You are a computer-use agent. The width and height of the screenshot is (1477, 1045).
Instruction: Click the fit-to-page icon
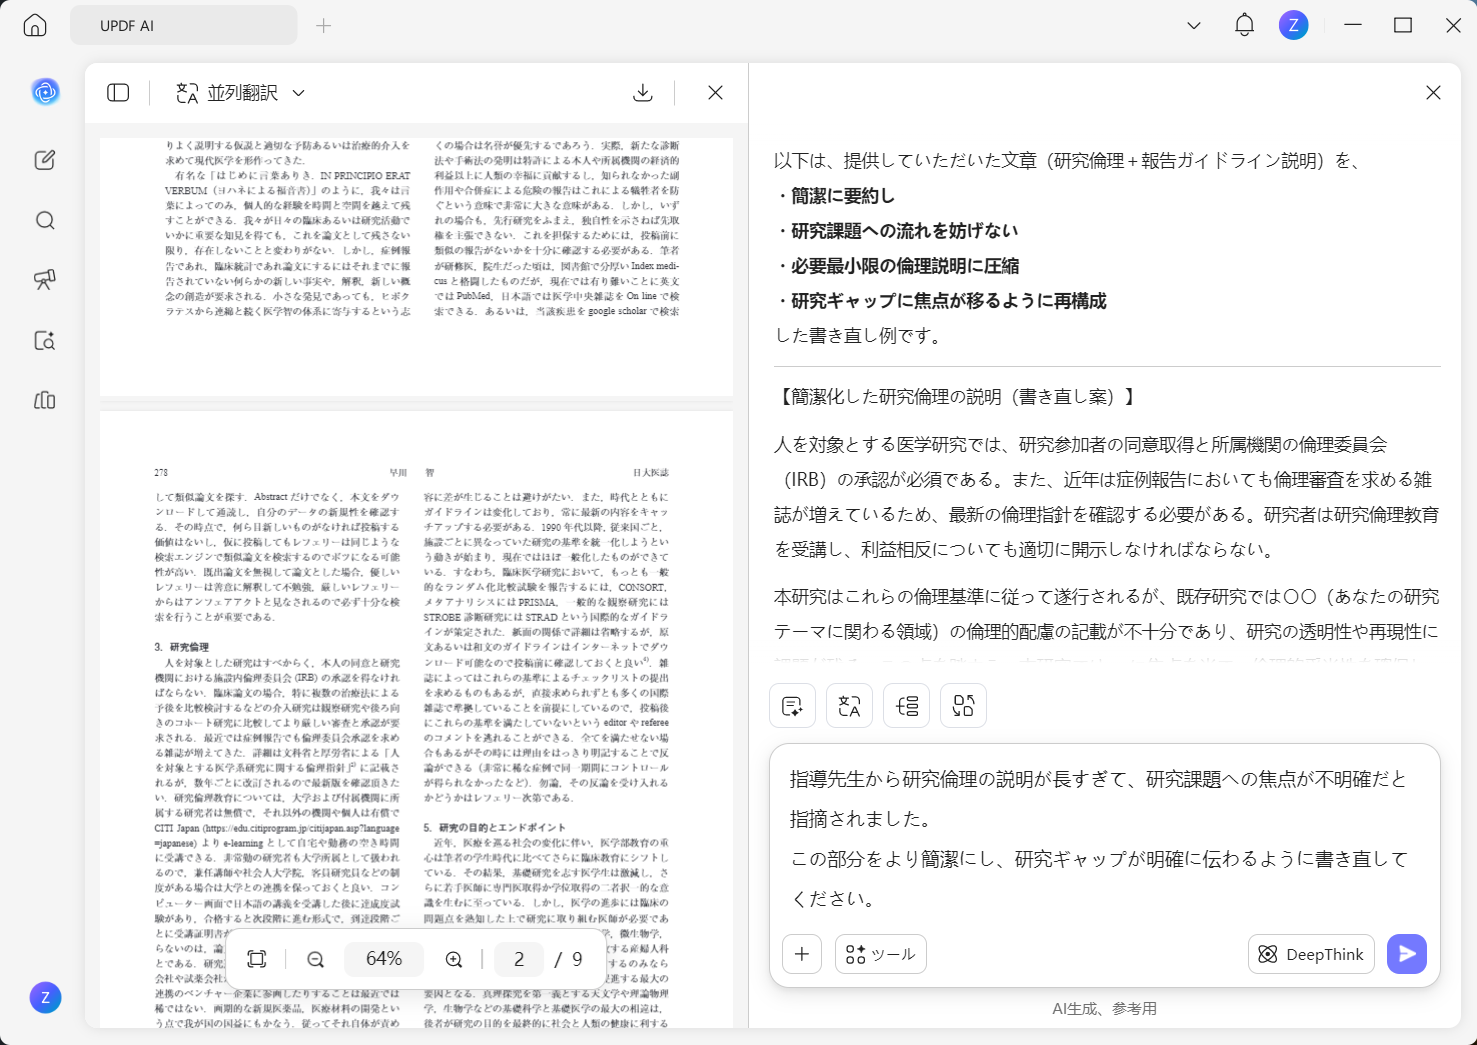tap(257, 959)
